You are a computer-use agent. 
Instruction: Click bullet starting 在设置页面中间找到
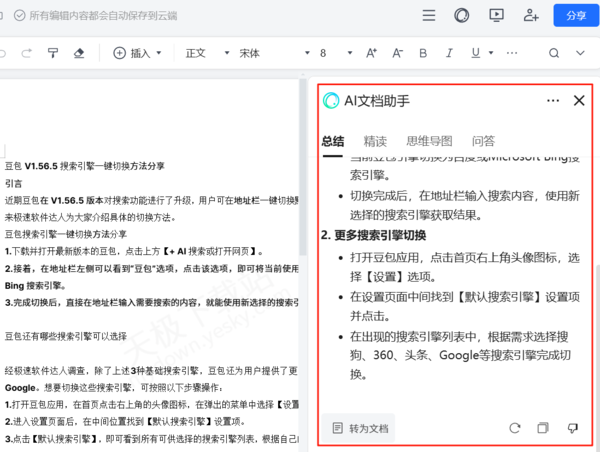(465, 306)
